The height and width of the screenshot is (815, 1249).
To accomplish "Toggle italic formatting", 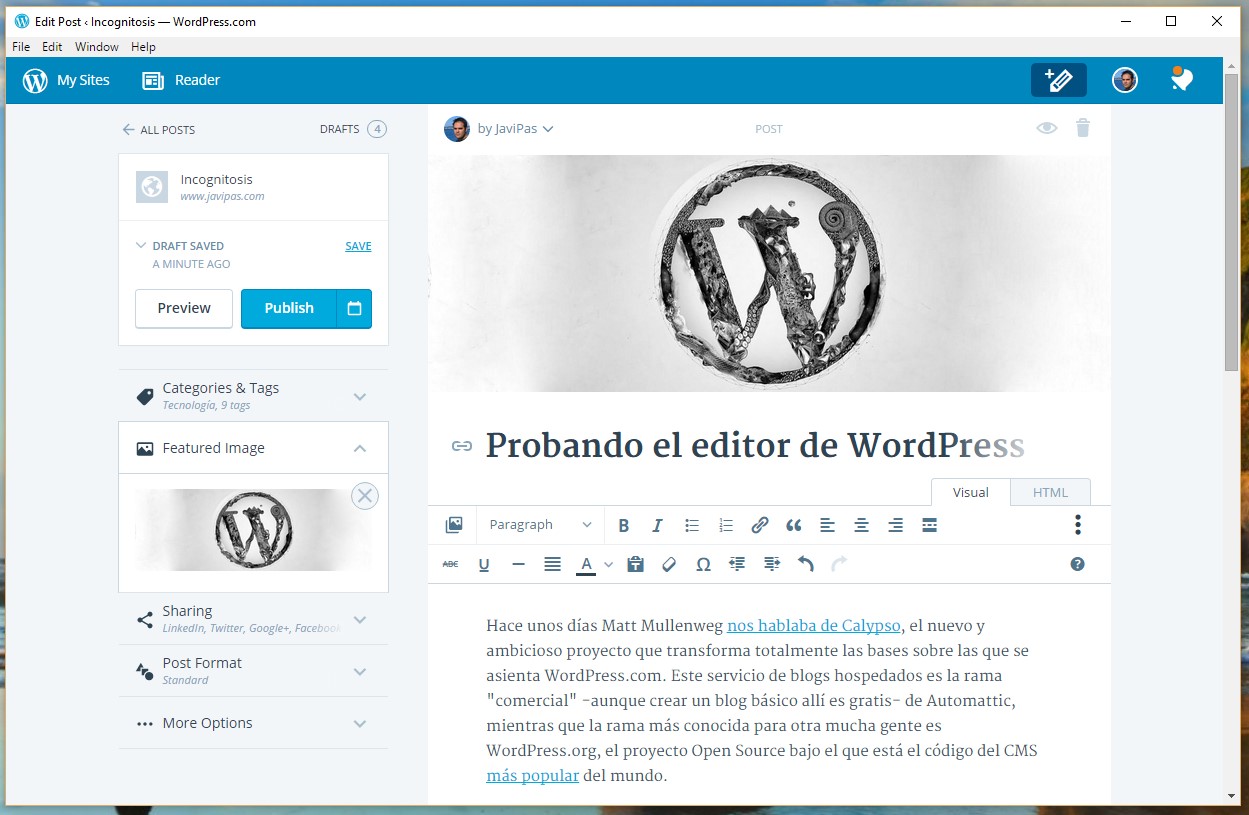I will tap(657, 525).
